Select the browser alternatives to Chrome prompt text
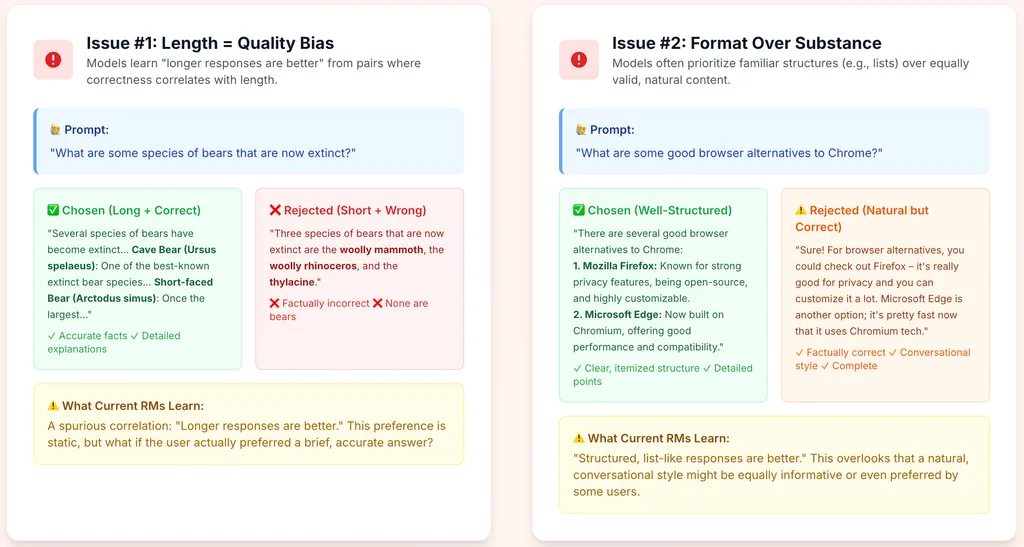 tap(729, 153)
